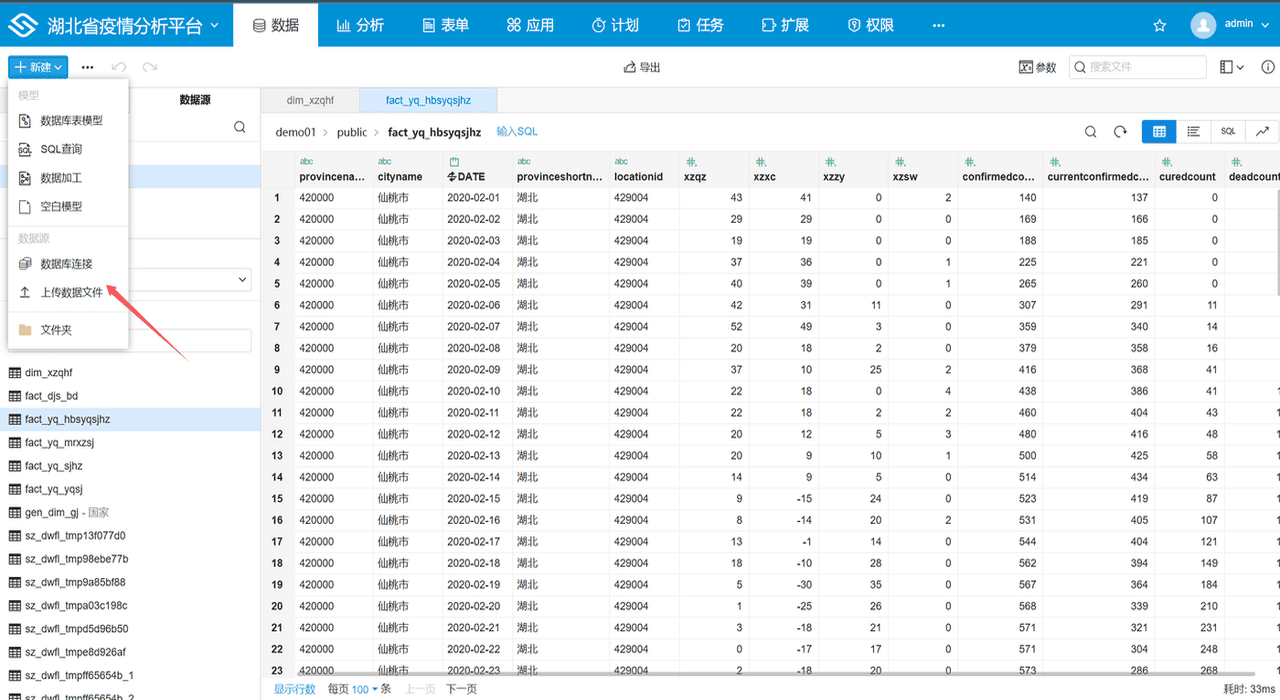Choose 数据库连接 in the new menu
This screenshot has height=700, width=1280.
pos(66,263)
